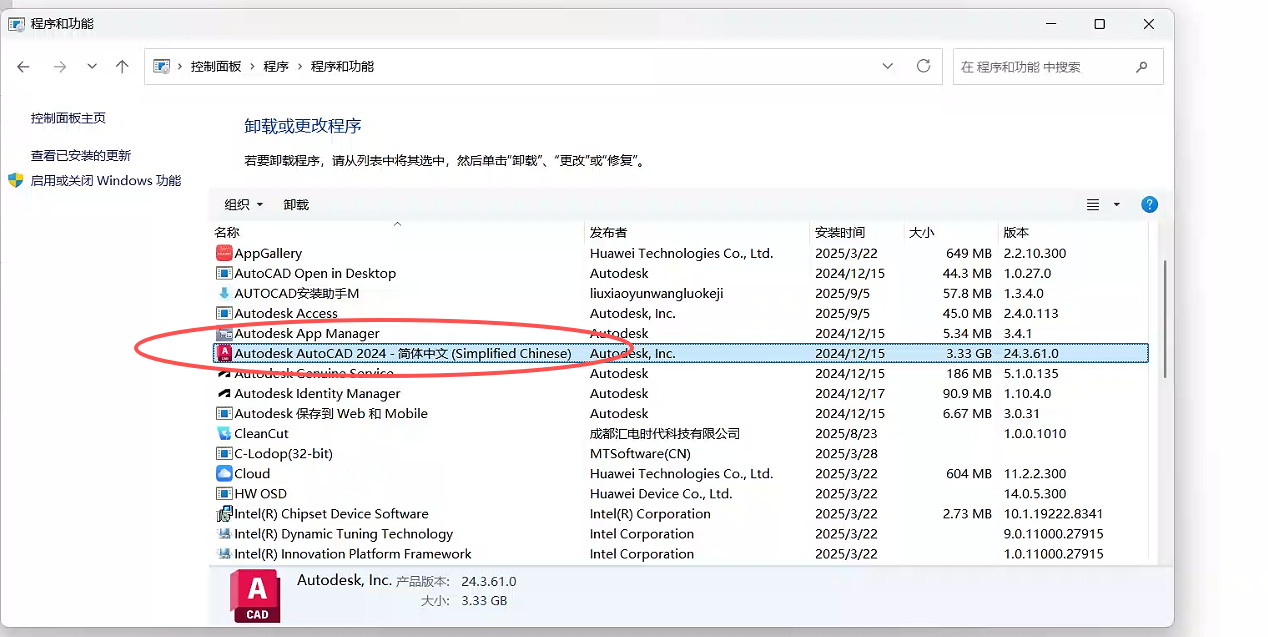Click the CleanCut program icon
1268x637 pixels.
[224, 433]
